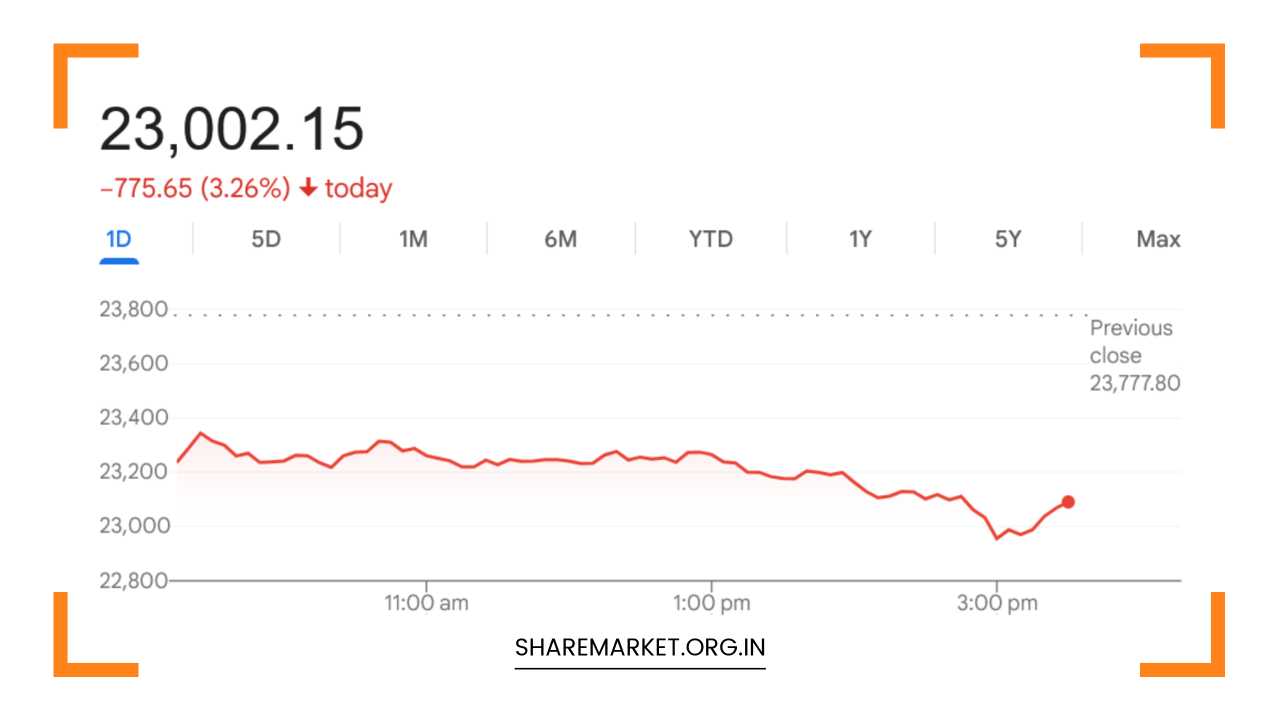Image resolution: width=1280 pixels, height=720 pixels.
Task: Click the 23,002.15 index value
Action: pos(232,130)
